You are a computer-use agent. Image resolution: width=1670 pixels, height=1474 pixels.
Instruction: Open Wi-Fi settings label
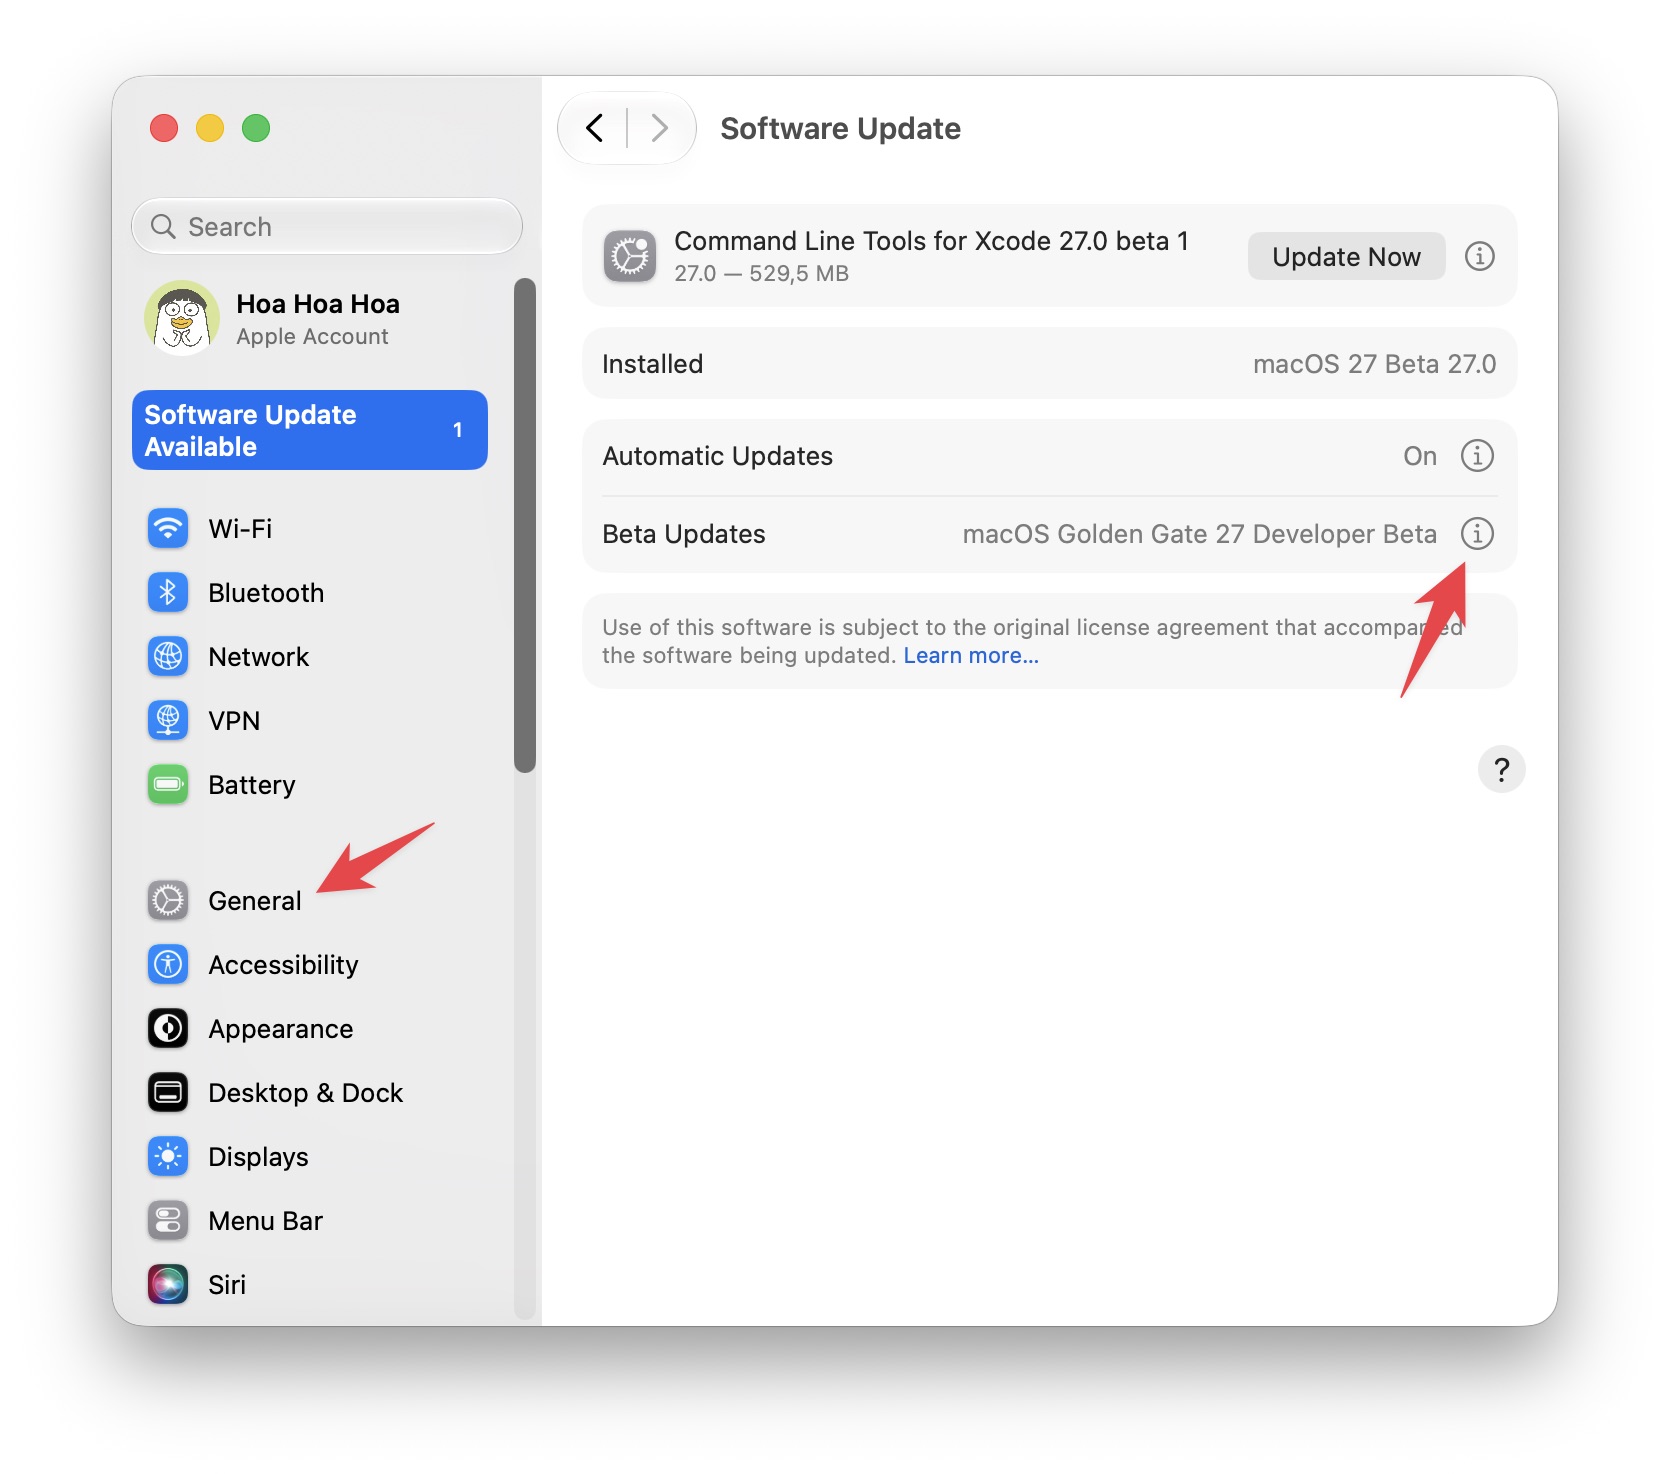[240, 528]
